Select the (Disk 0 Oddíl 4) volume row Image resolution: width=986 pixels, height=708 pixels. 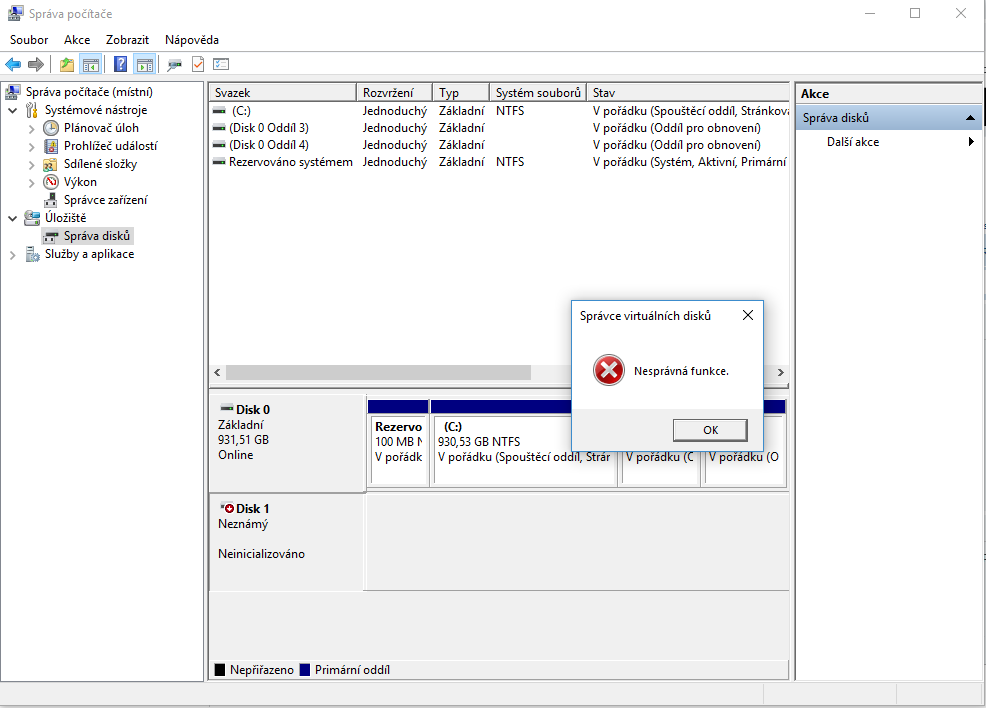coord(499,145)
